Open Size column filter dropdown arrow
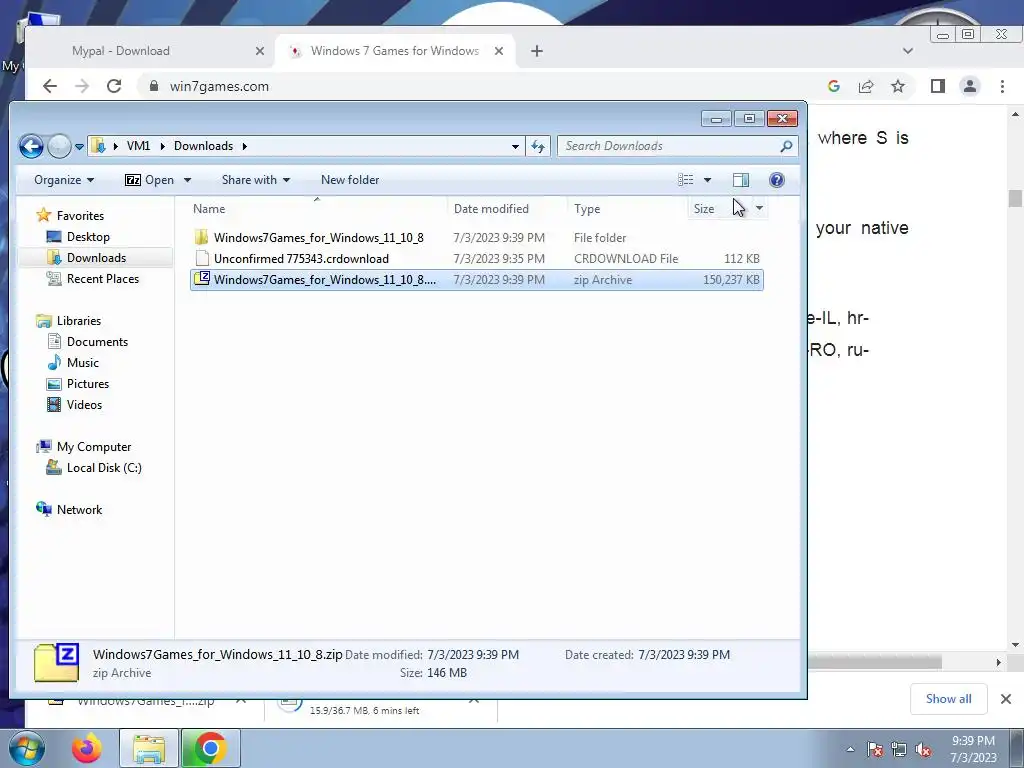This screenshot has width=1024, height=768. tap(759, 209)
